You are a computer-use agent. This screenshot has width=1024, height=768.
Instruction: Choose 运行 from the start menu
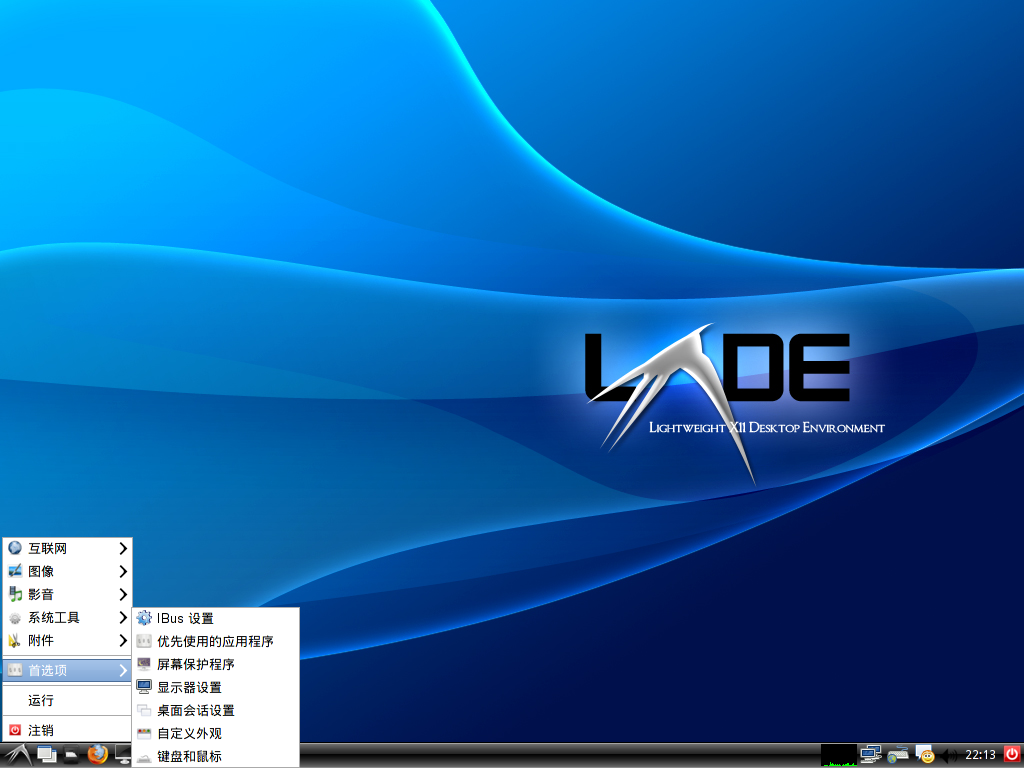pyautogui.click(x=67, y=701)
